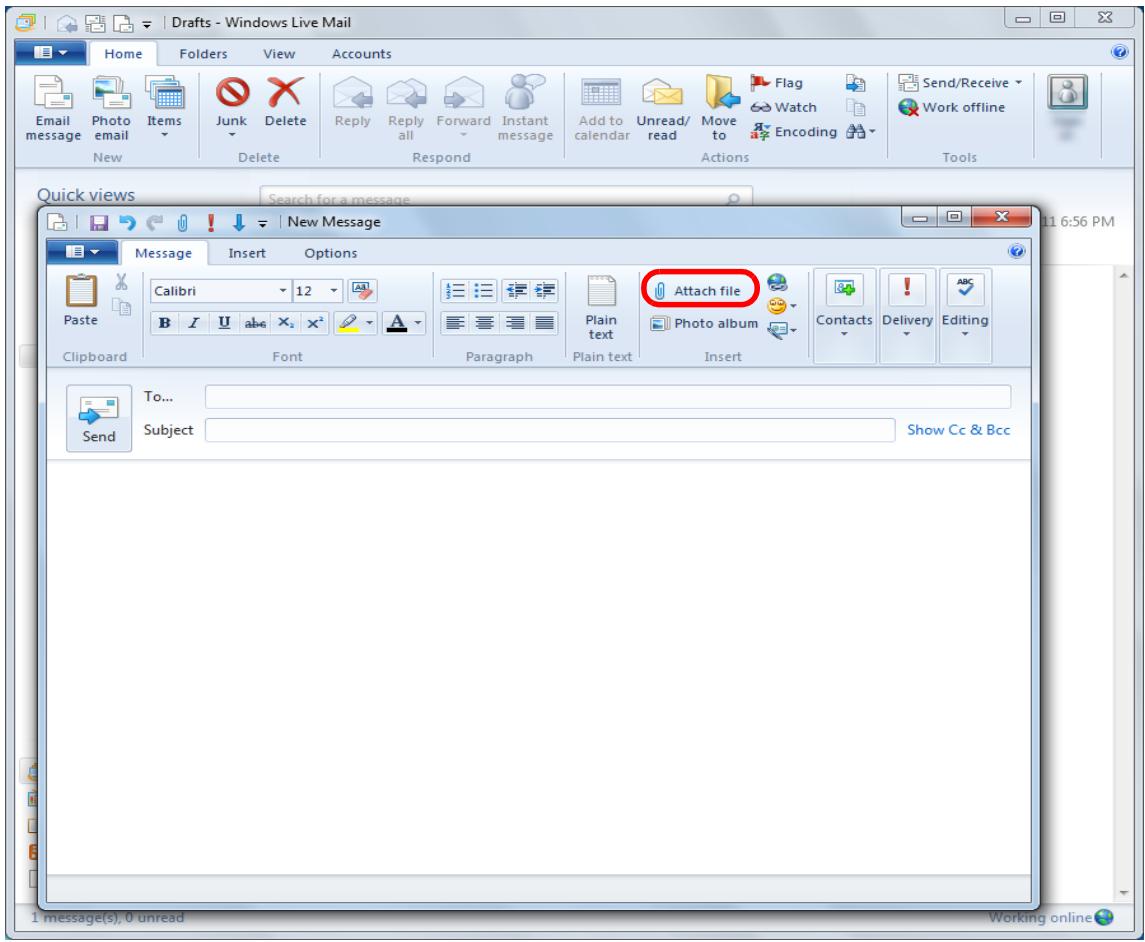The height and width of the screenshot is (942, 1145).
Task: Apply yellow text highlight color
Action: (x=348, y=323)
